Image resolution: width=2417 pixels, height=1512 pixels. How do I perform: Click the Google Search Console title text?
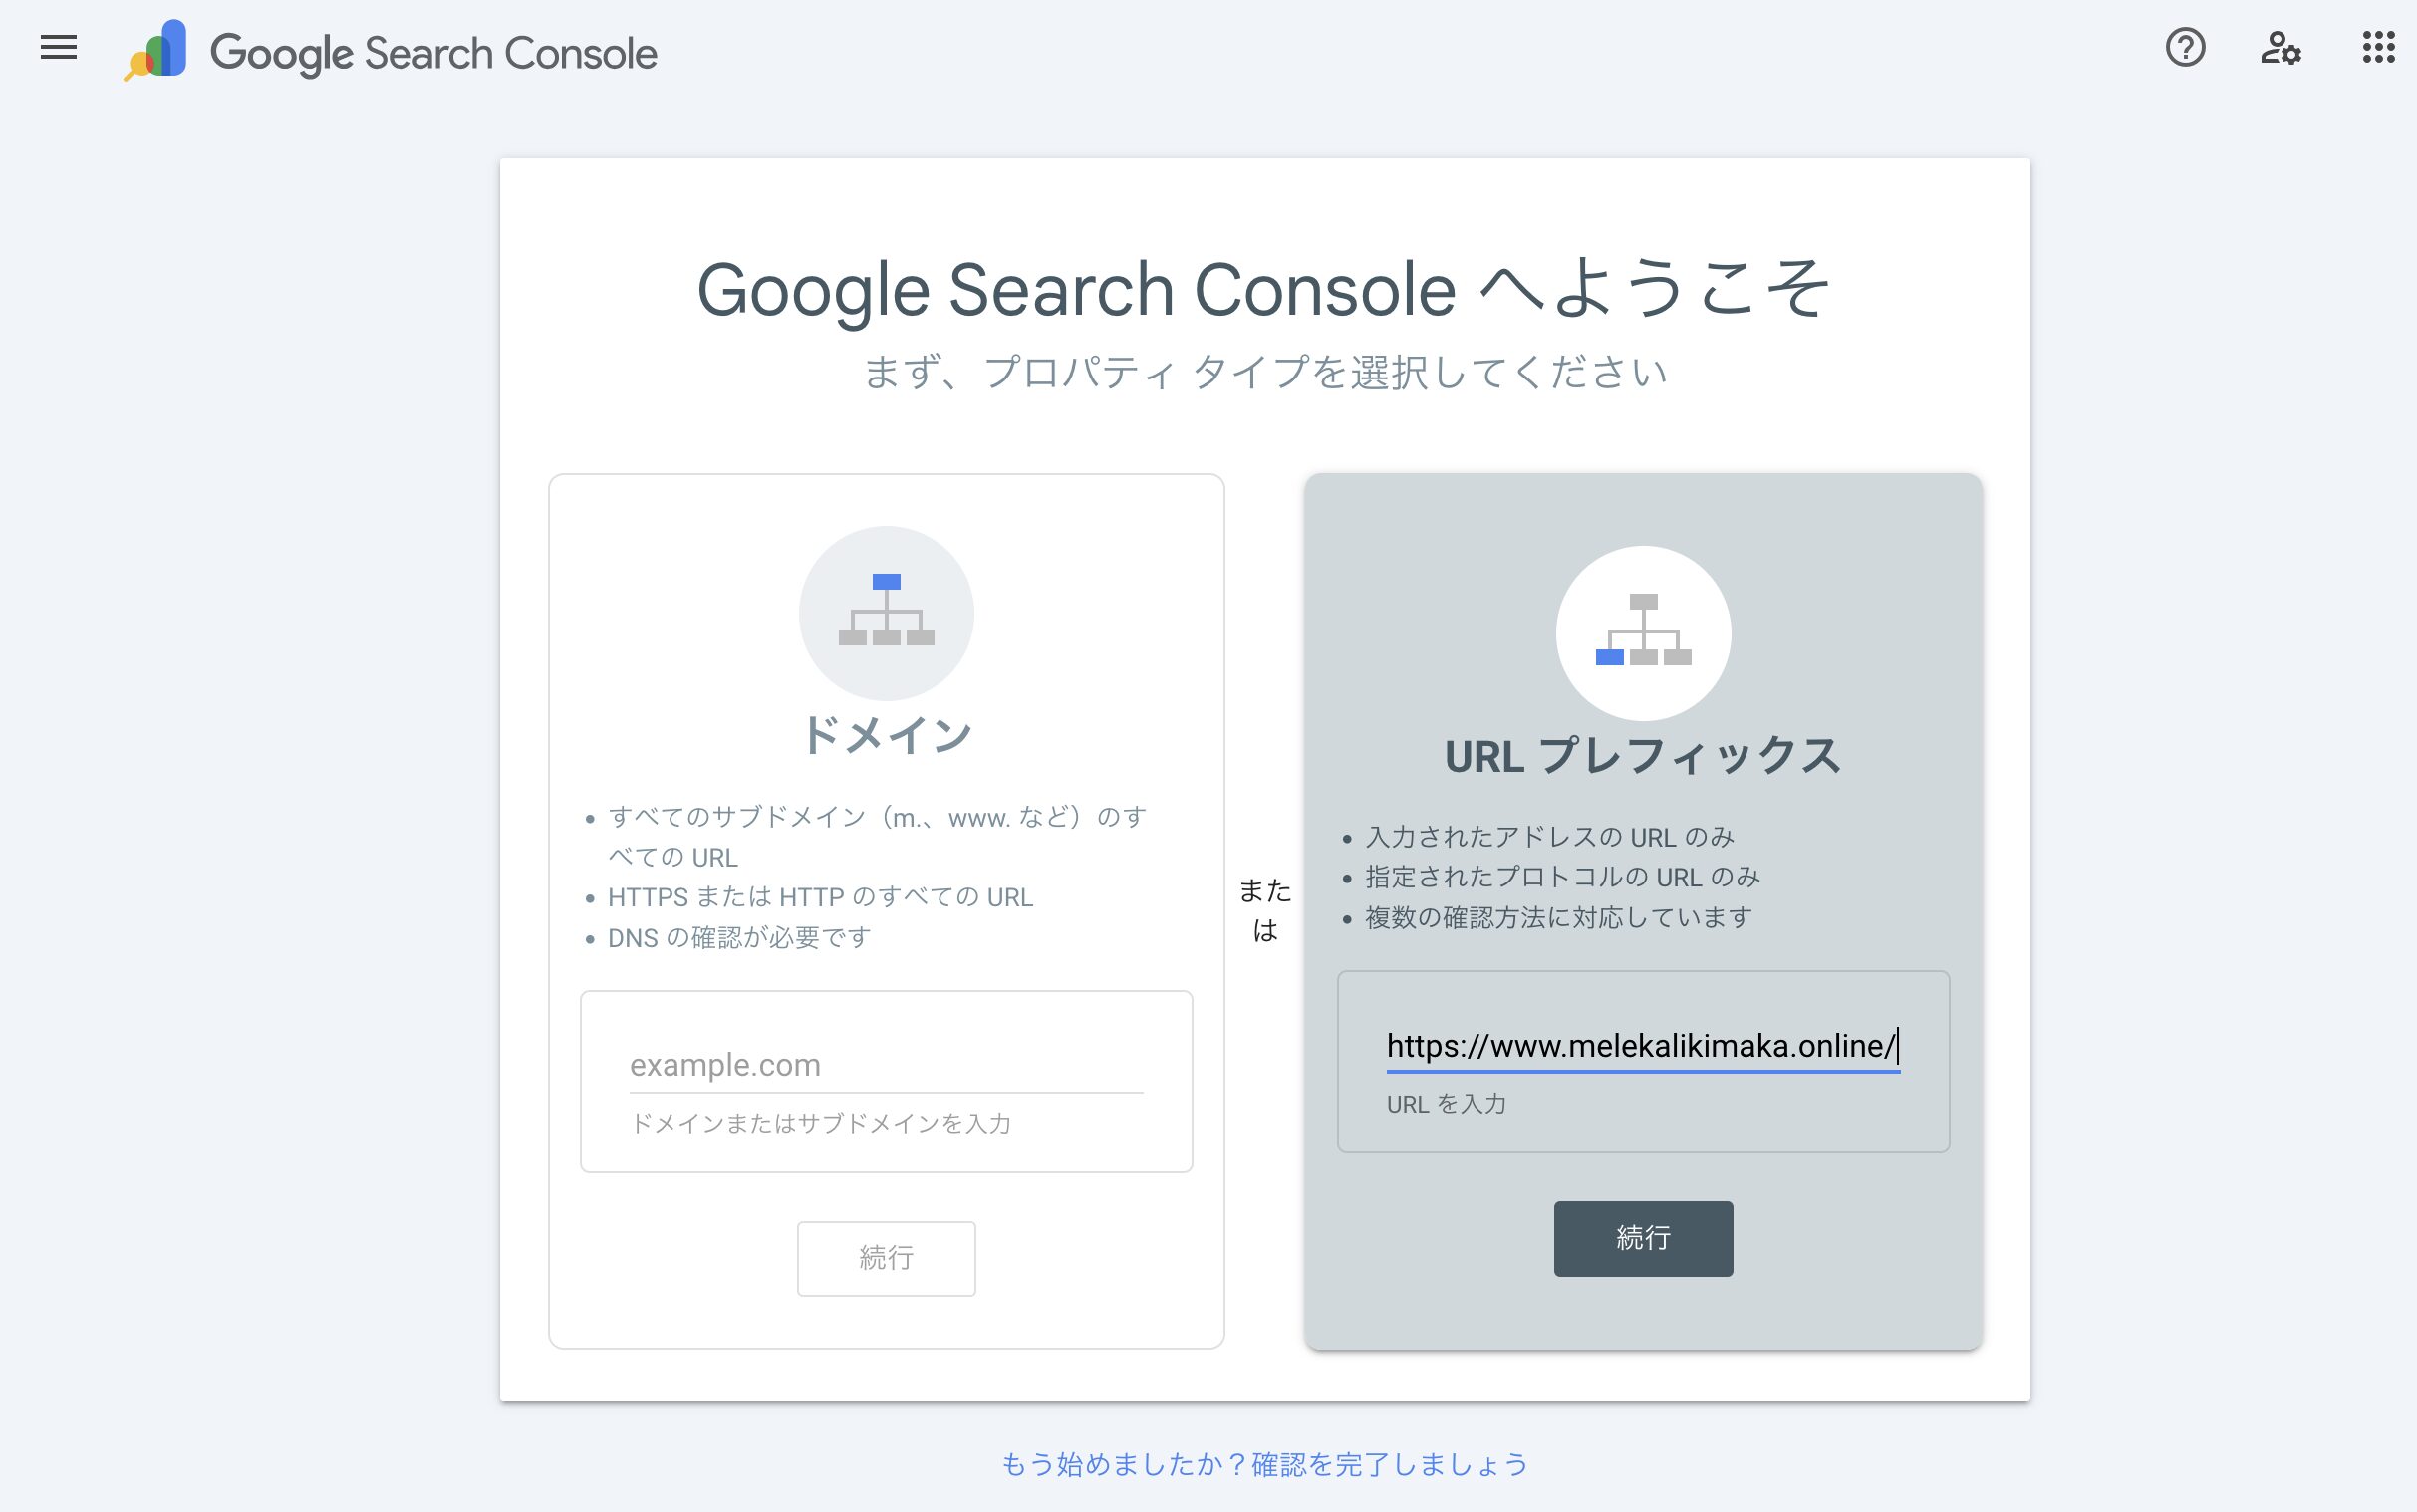tap(433, 53)
